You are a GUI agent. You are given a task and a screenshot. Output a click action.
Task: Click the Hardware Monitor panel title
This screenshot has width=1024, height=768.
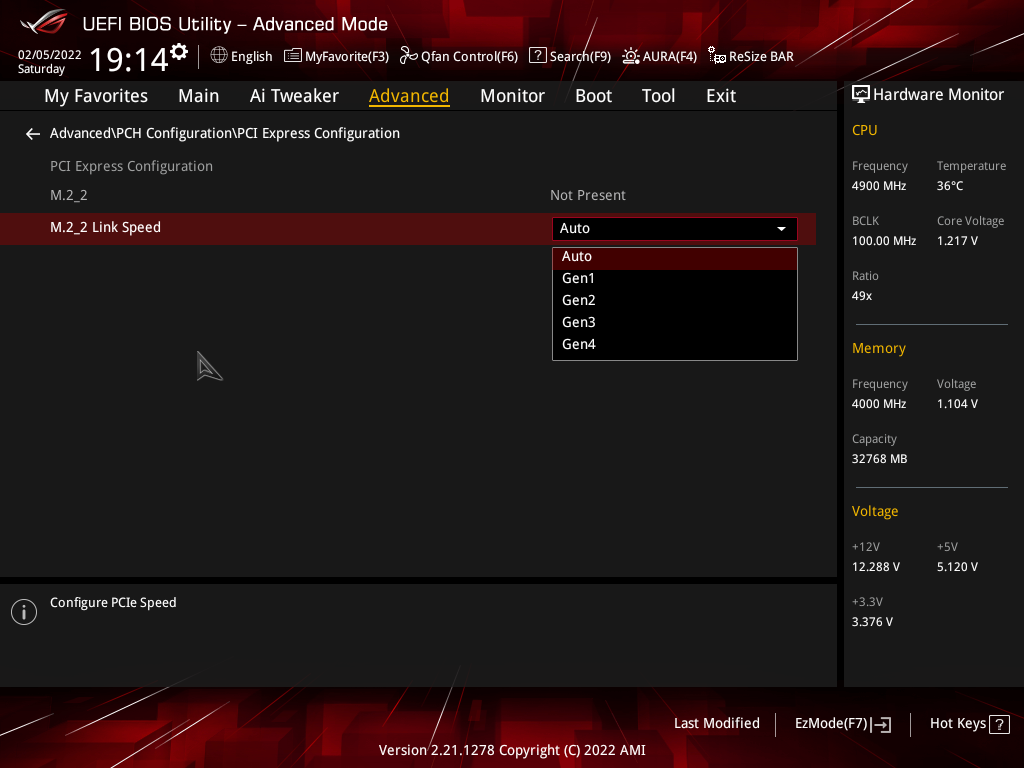click(x=938, y=95)
